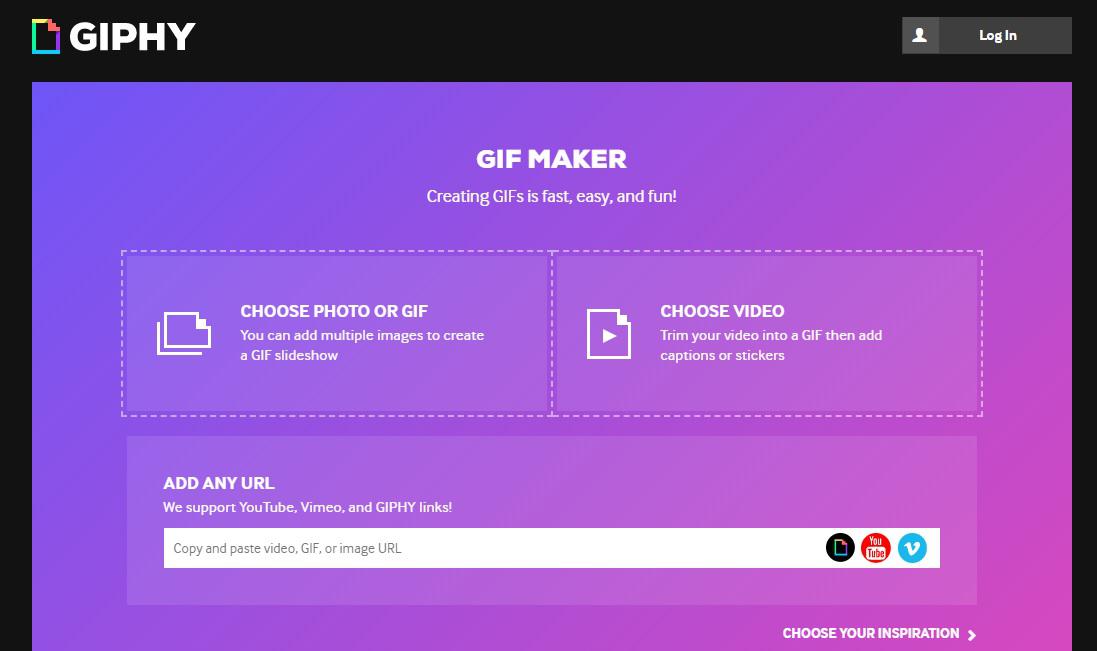
Task: Click the GIF Maker title
Action: [551, 159]
